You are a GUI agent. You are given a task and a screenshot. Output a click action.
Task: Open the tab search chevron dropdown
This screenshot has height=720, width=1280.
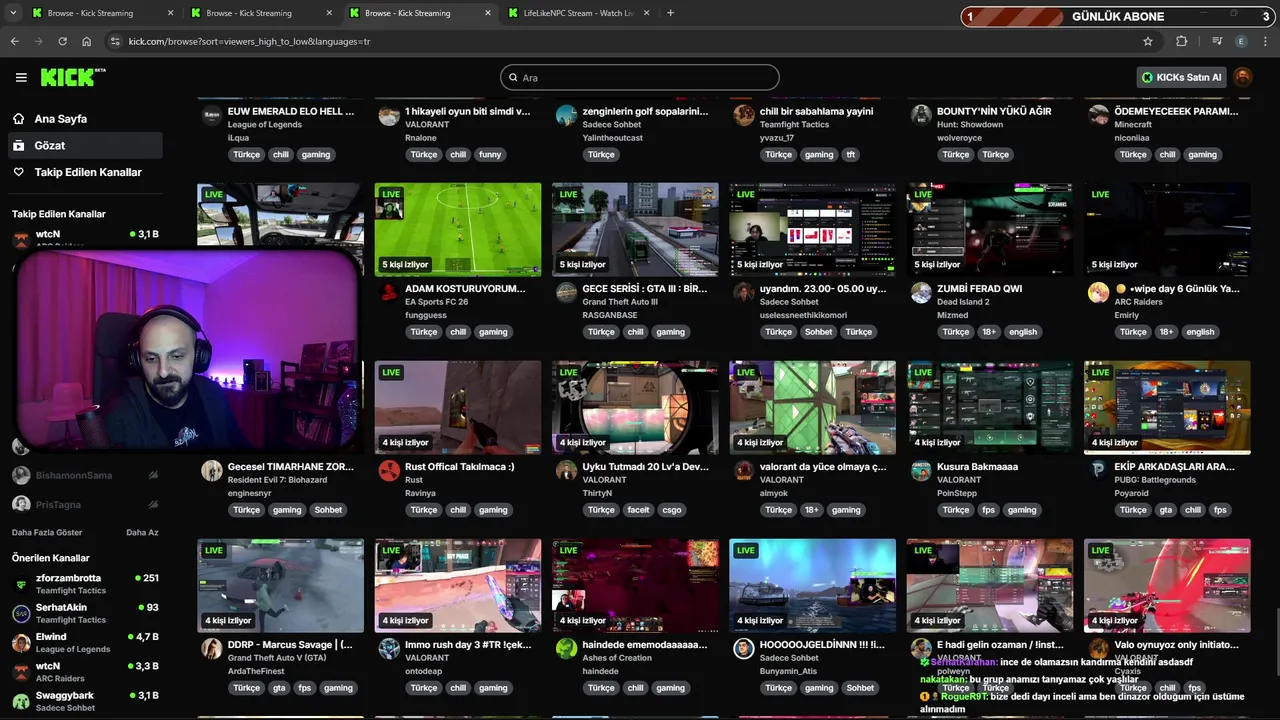11,13
